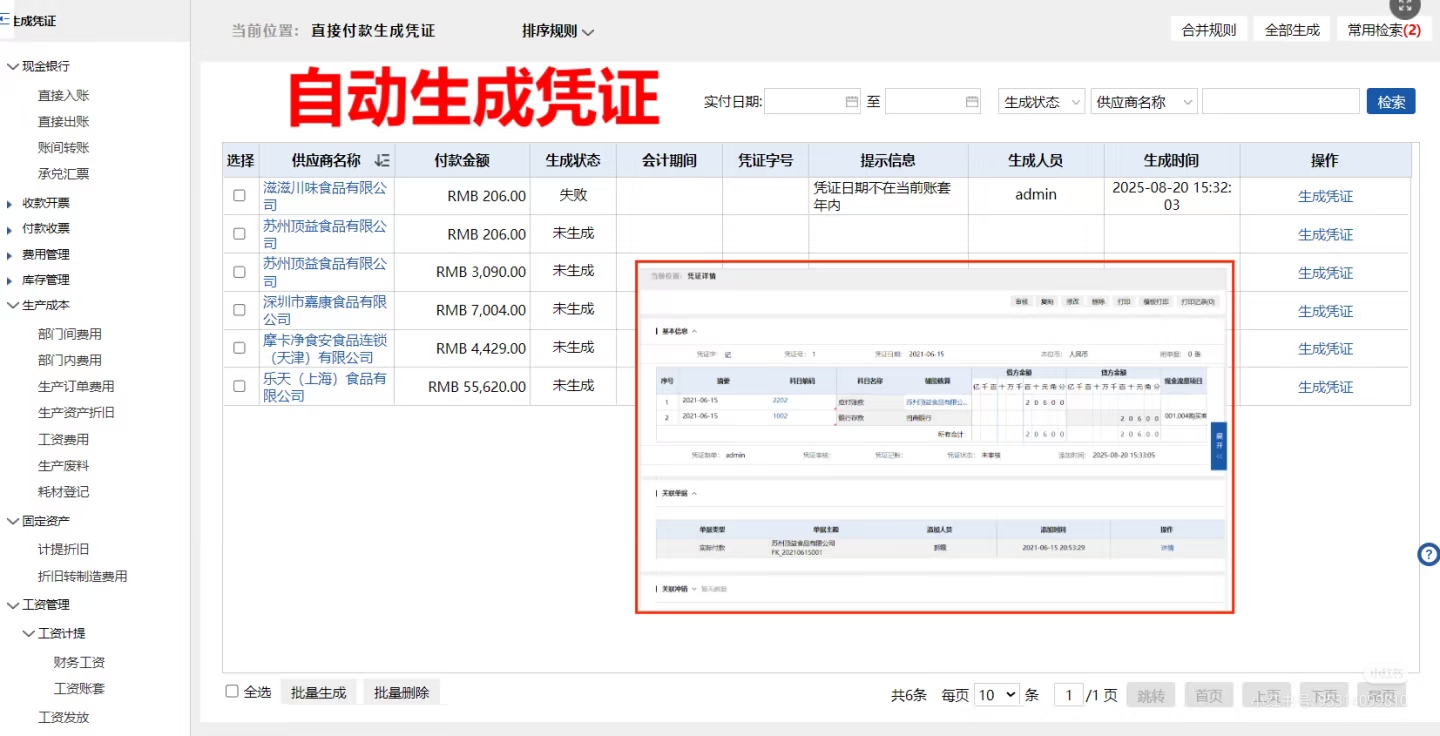Check the 乐天（上海）食品有限公司 row box
The height and width of the screenshot is (736, 1440).
[239, 386]
